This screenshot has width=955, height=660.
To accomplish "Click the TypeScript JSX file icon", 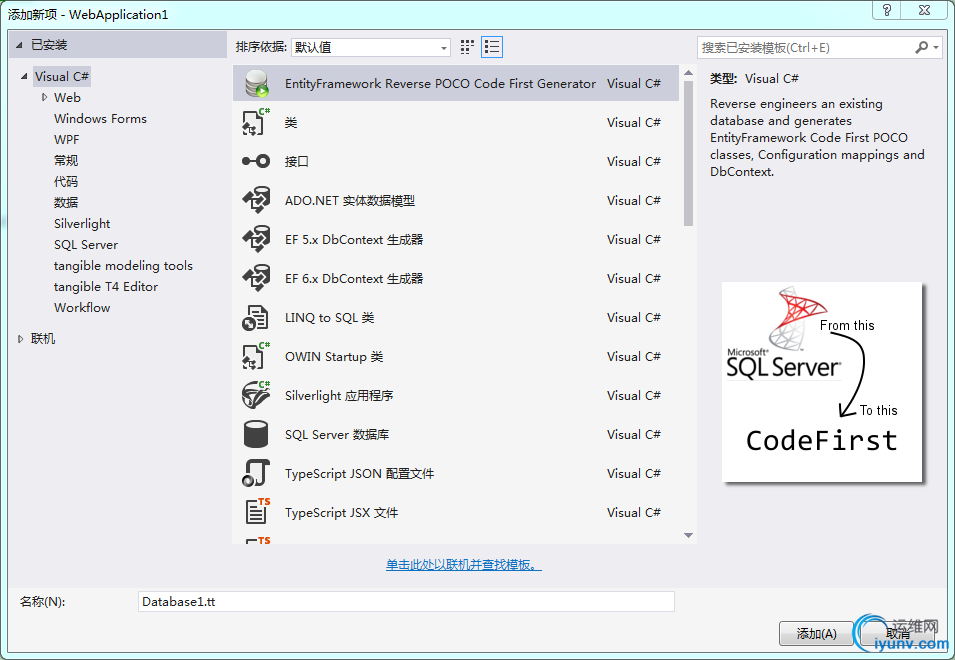I will (x=257, y=512).
